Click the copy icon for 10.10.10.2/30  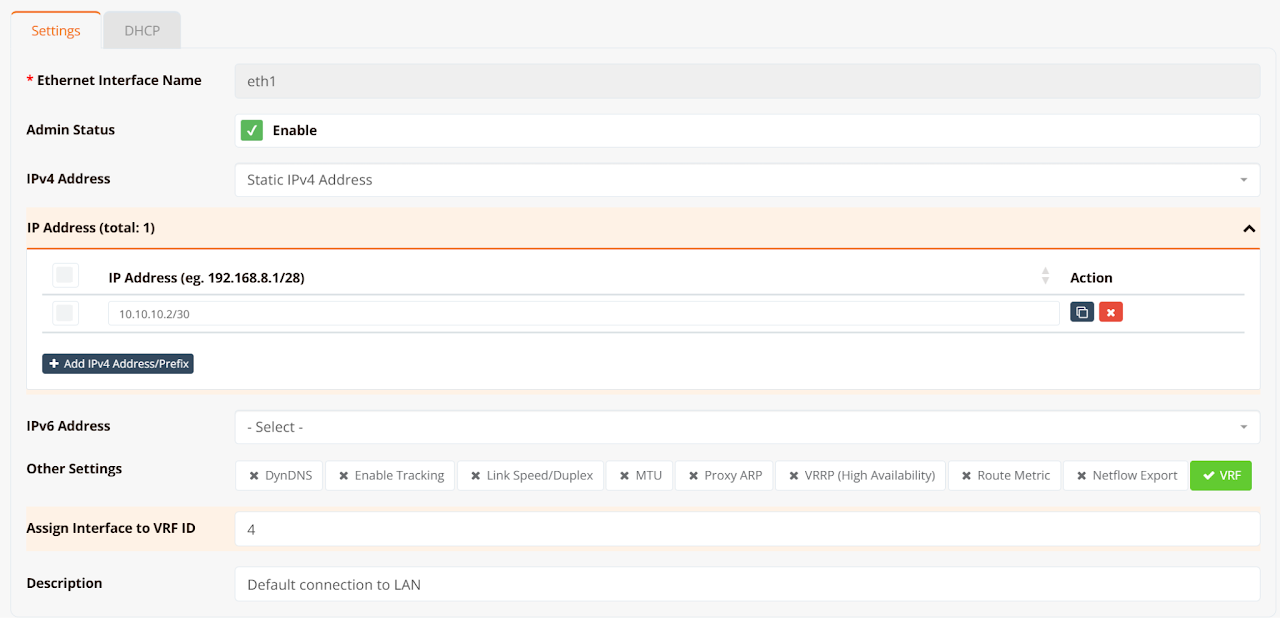[1081, 312]
